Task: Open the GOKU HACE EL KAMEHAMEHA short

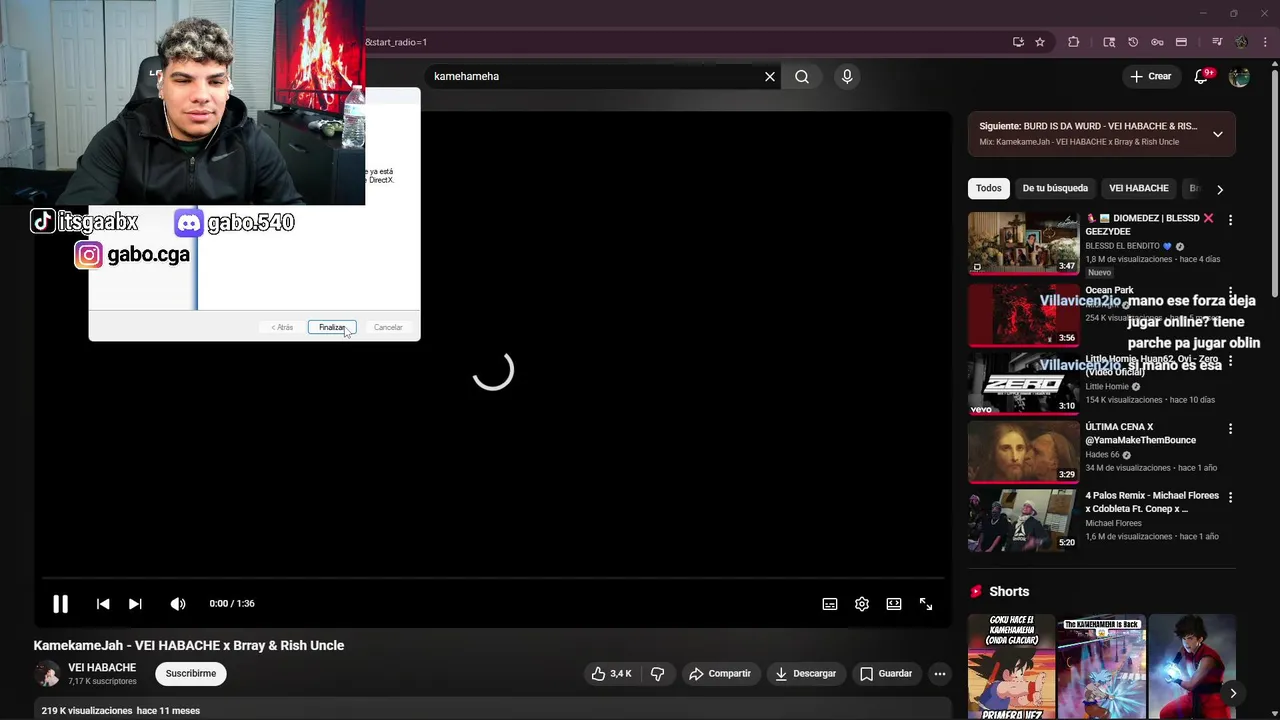Action: coord(1011,666)
